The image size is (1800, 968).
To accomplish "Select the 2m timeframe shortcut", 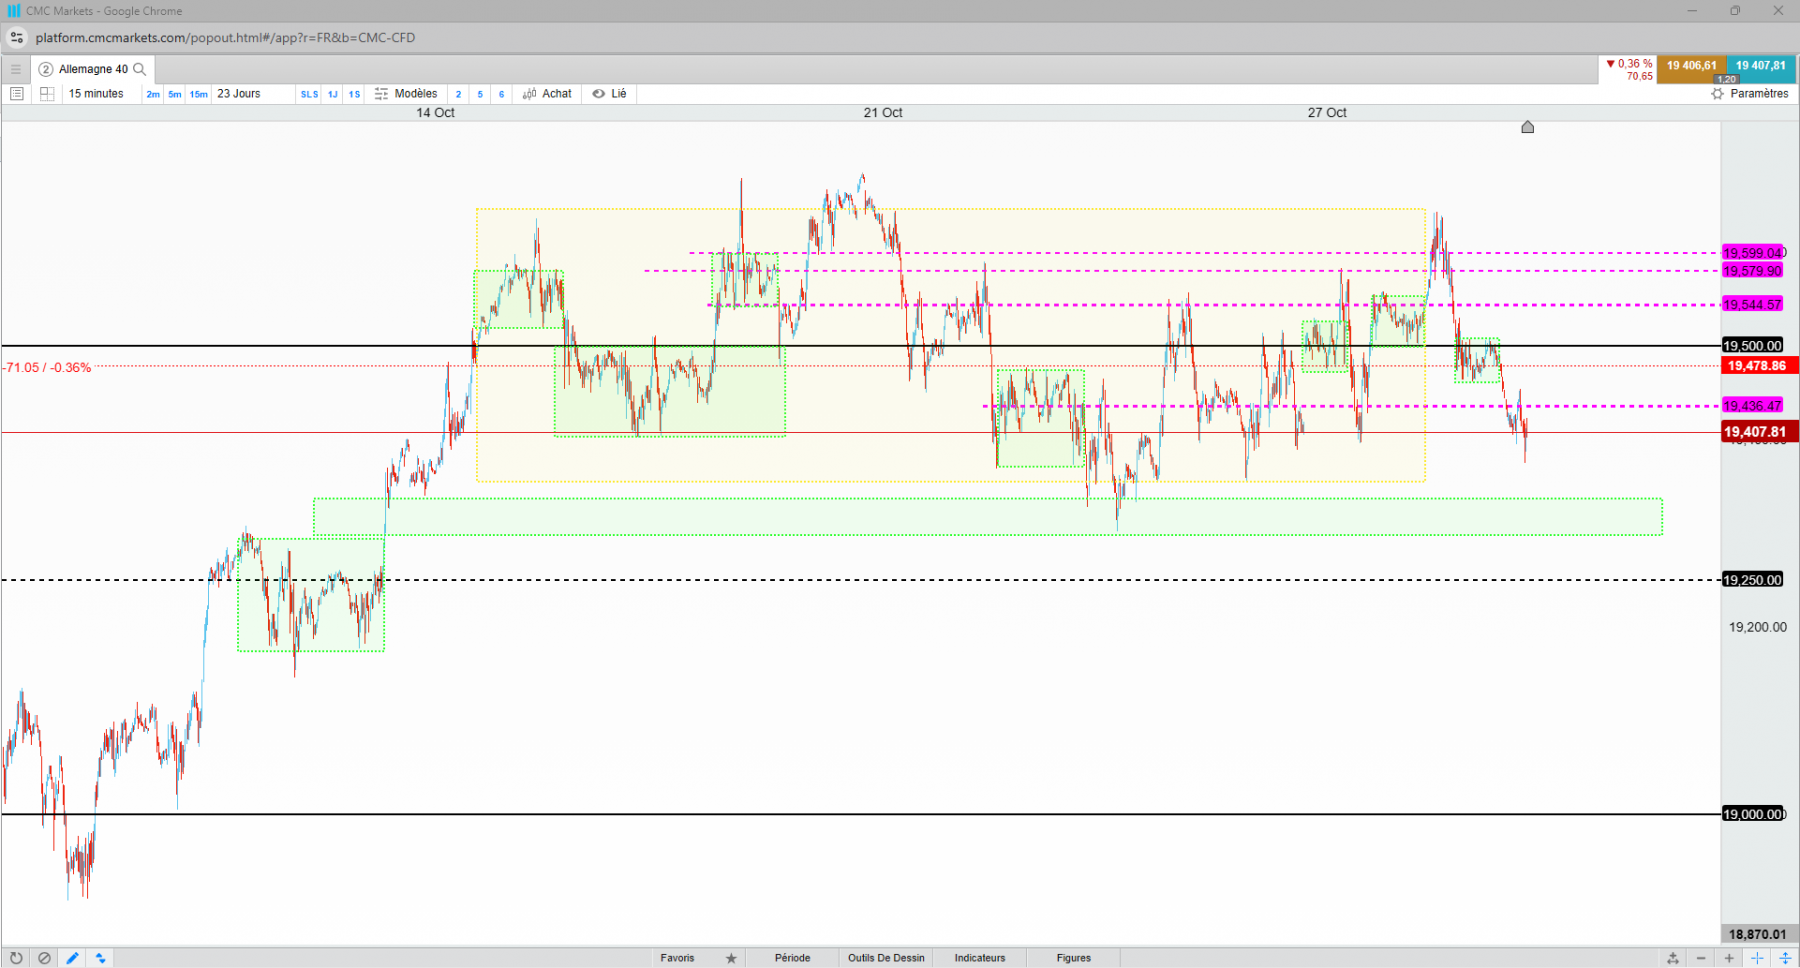I will coord(153,94).
